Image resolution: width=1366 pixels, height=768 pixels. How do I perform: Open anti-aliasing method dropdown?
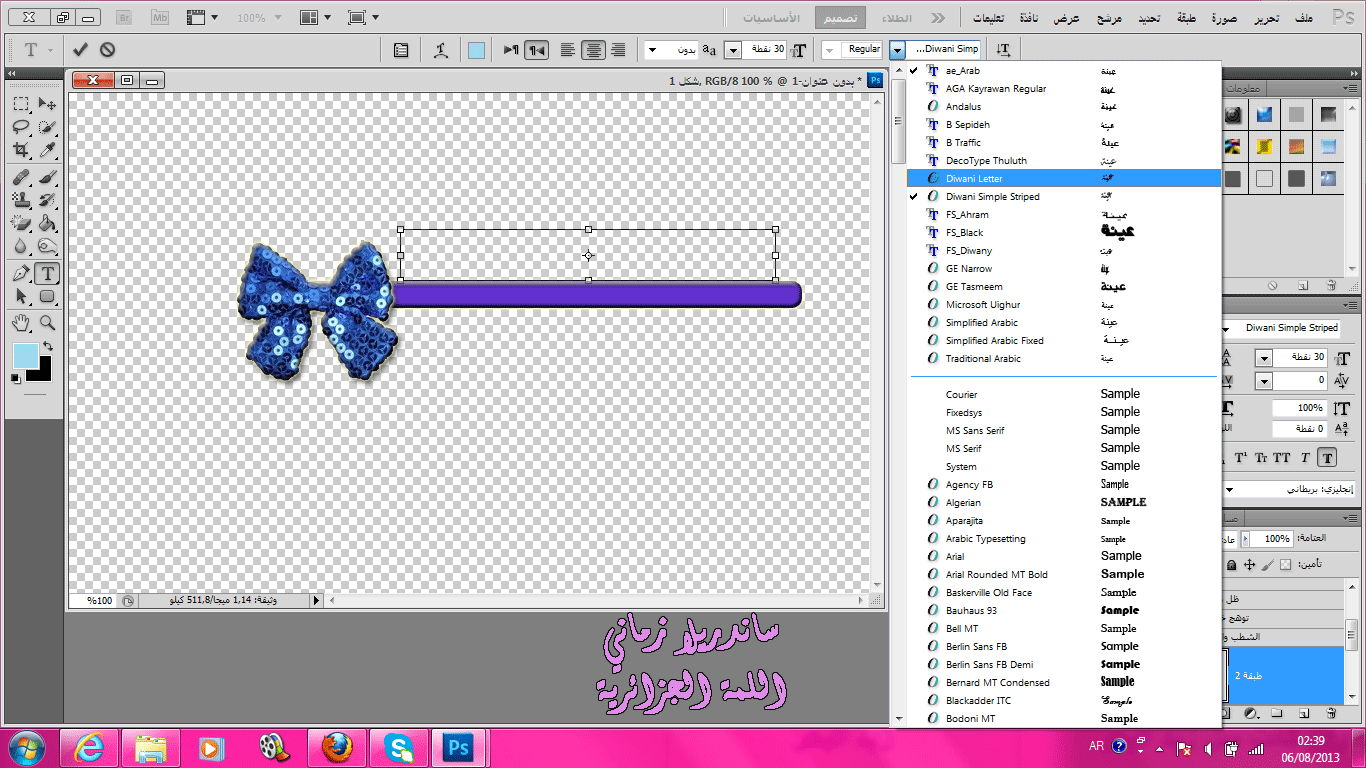(x=653, y=50)
